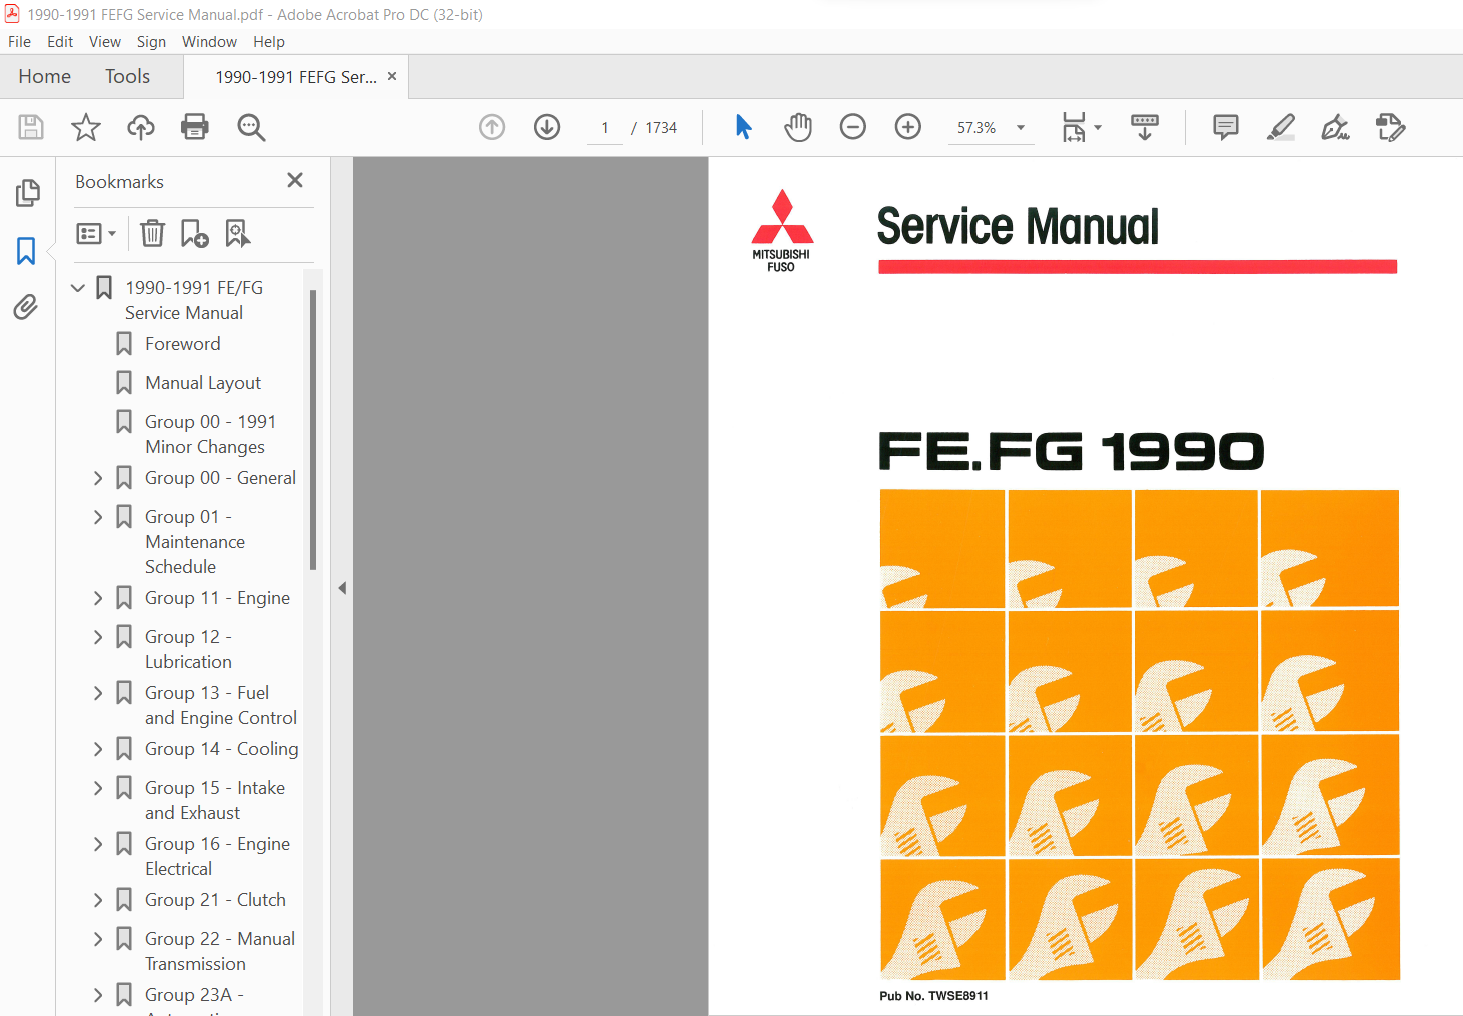The height and width of the screenshot is (1016, 1463).
Task: Expand Group 01 - Maintenance Schedule bookmark
Action: [98, 517]
